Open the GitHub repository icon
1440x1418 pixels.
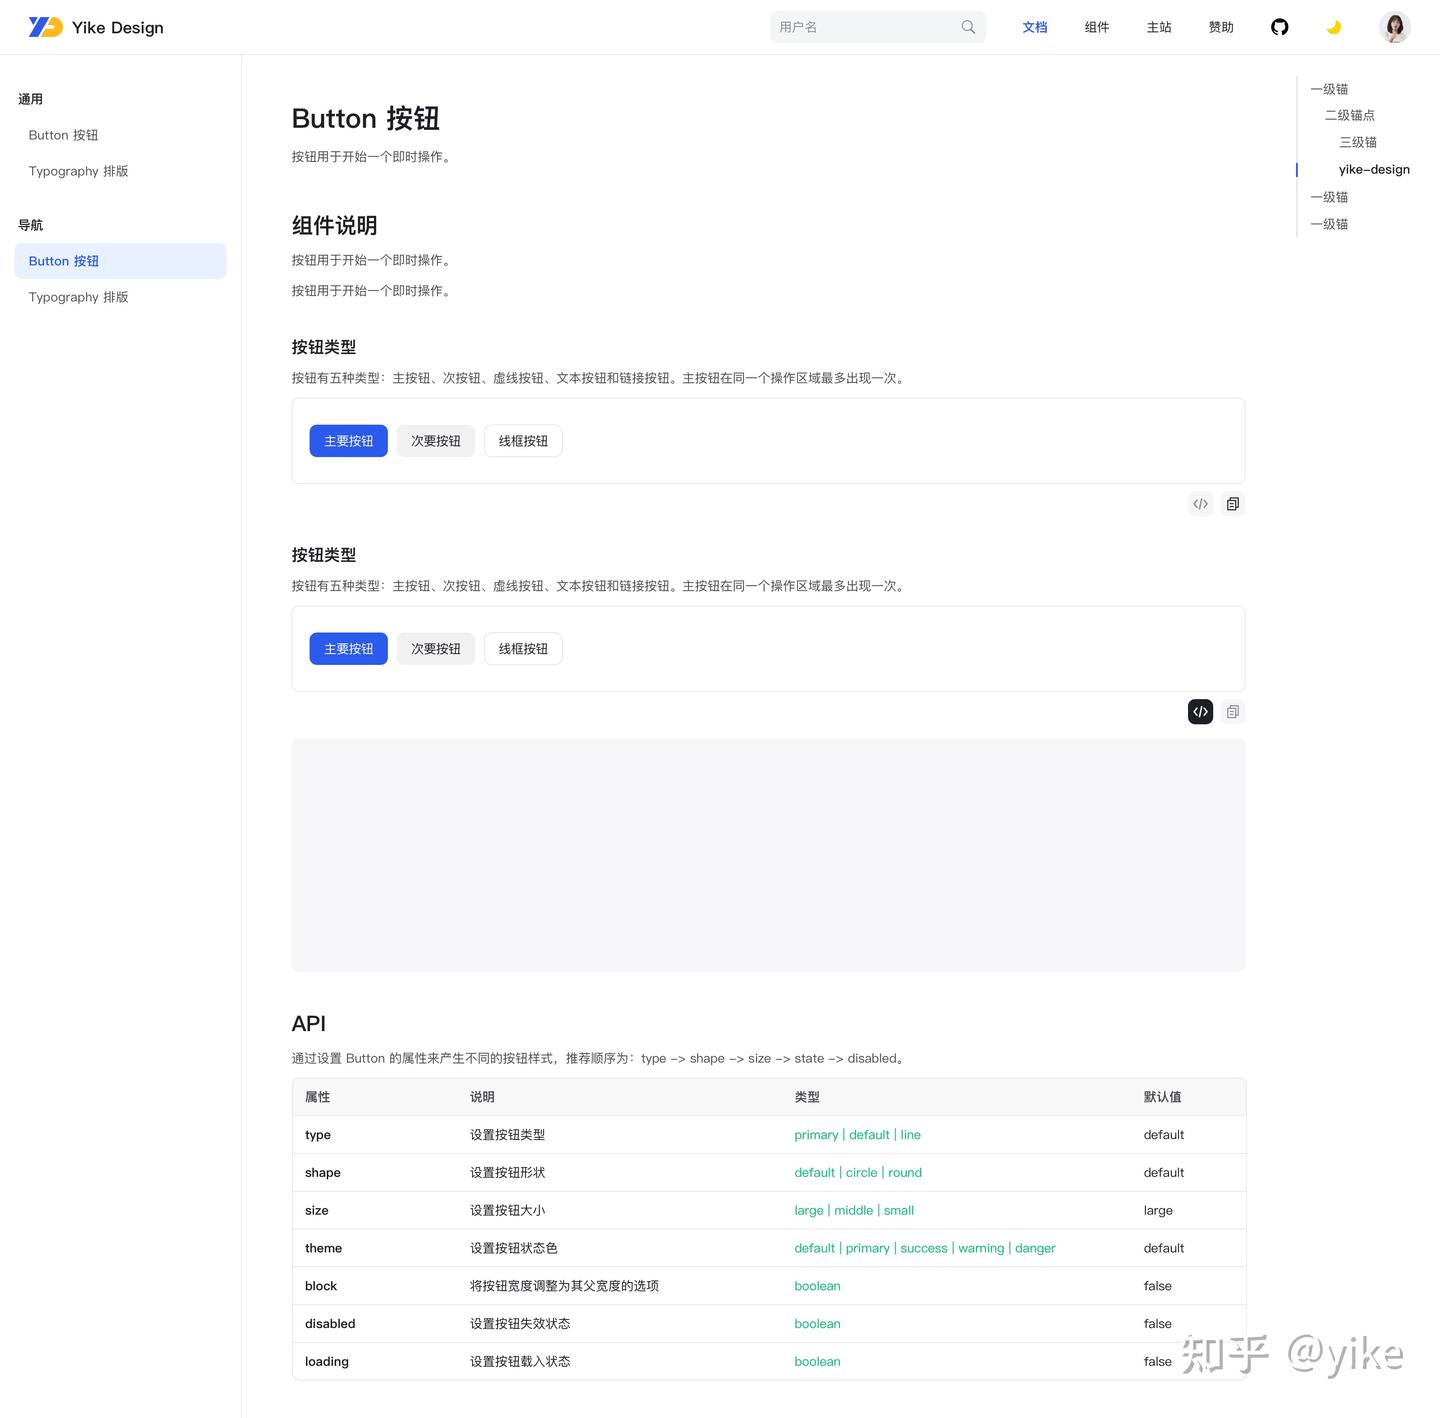pos(1280,27)
